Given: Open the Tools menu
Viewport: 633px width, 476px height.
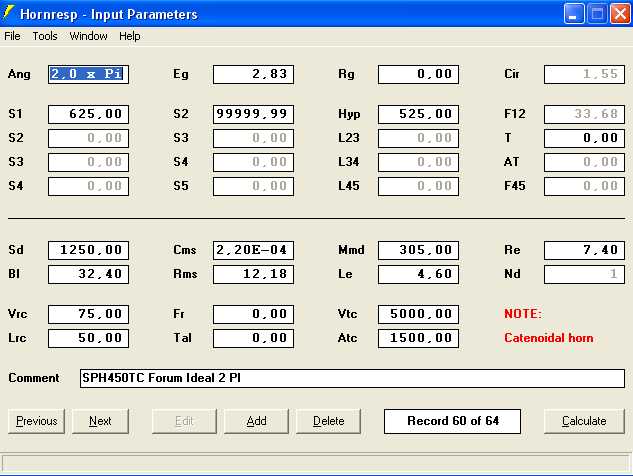Looking at the screenshot, I should pos(45,36).
